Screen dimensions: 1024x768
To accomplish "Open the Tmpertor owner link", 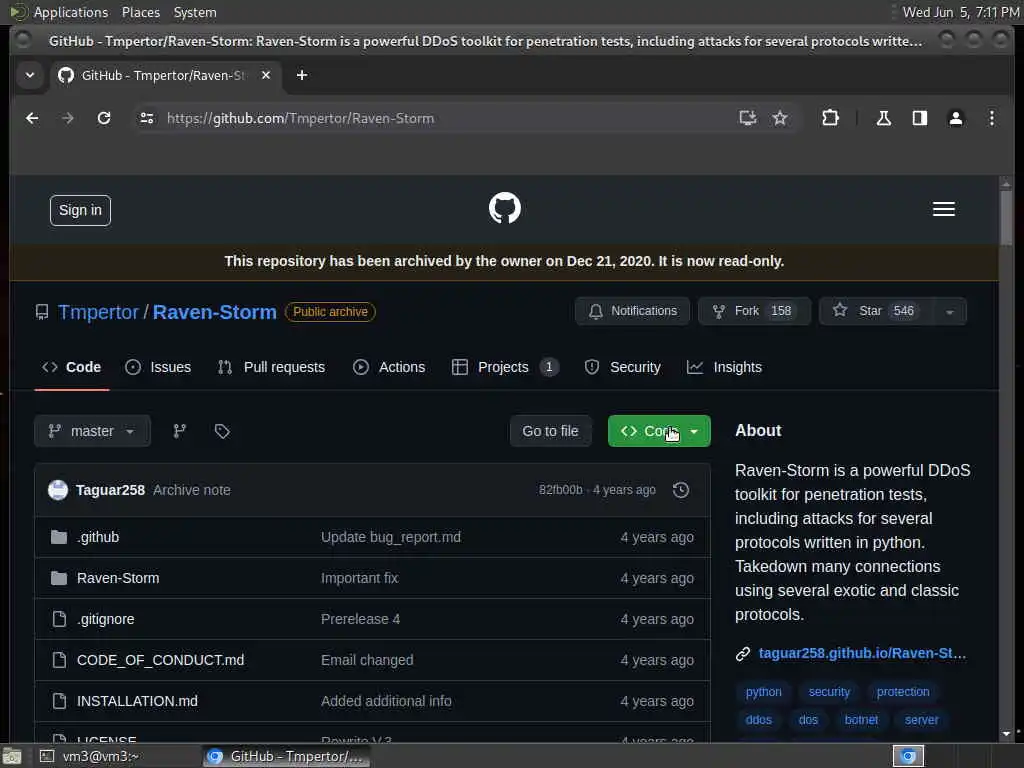I will coord(99,312).
